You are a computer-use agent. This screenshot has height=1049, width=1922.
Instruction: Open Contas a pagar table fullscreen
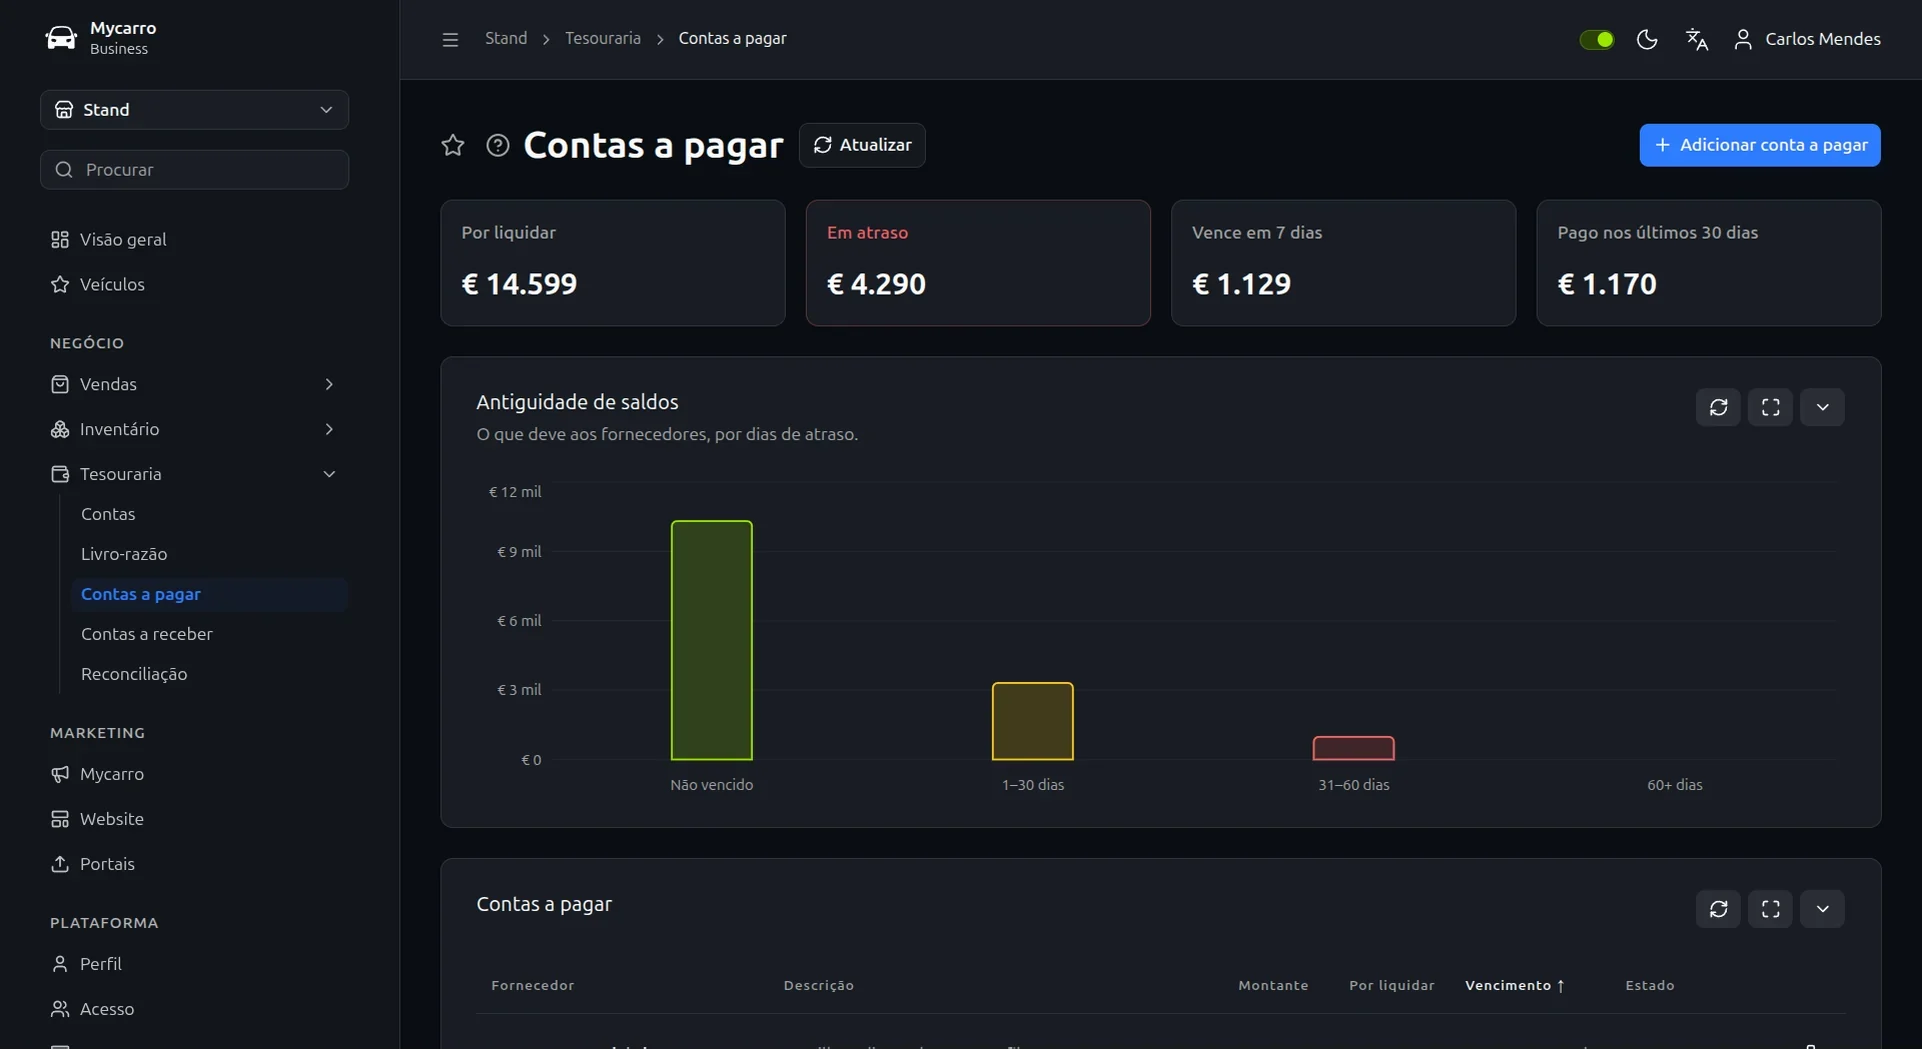coord(1770,909)
